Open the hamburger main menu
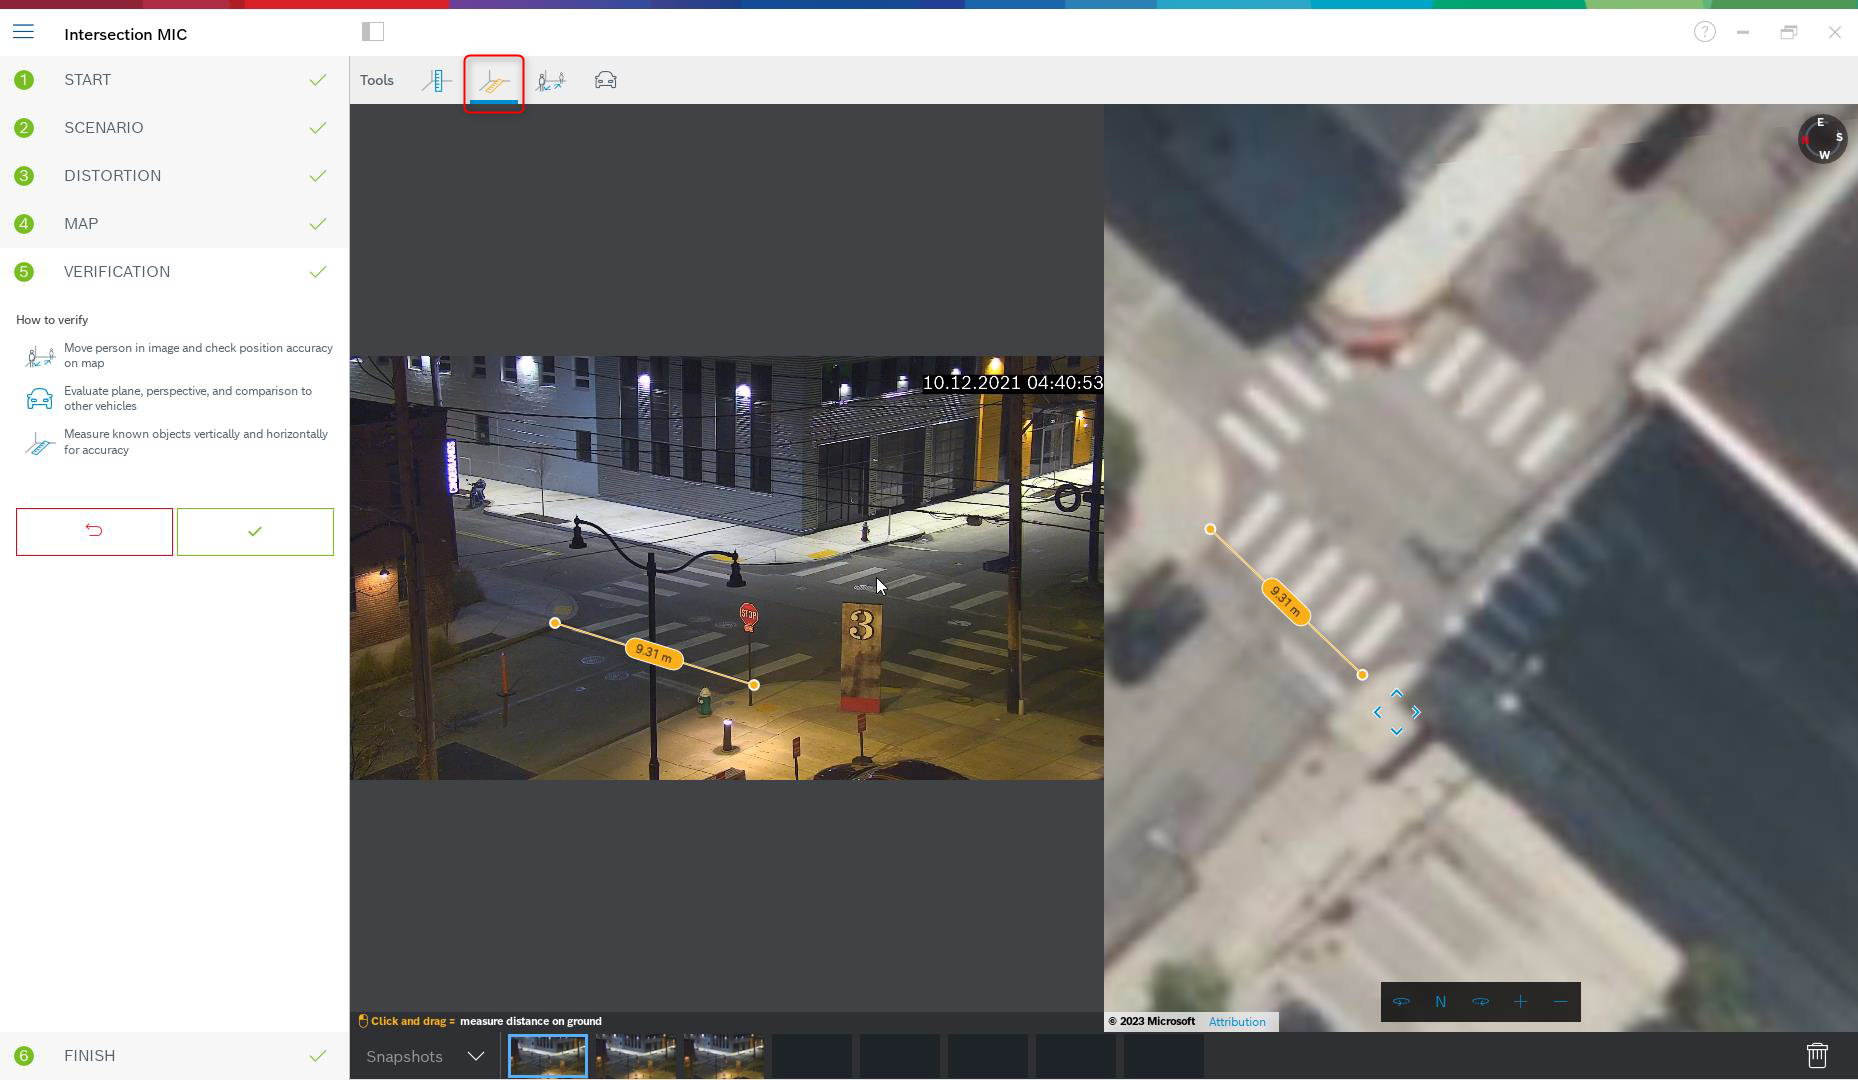Image resolution: width=1858 pixels, height=1080 pixels. 24,33
